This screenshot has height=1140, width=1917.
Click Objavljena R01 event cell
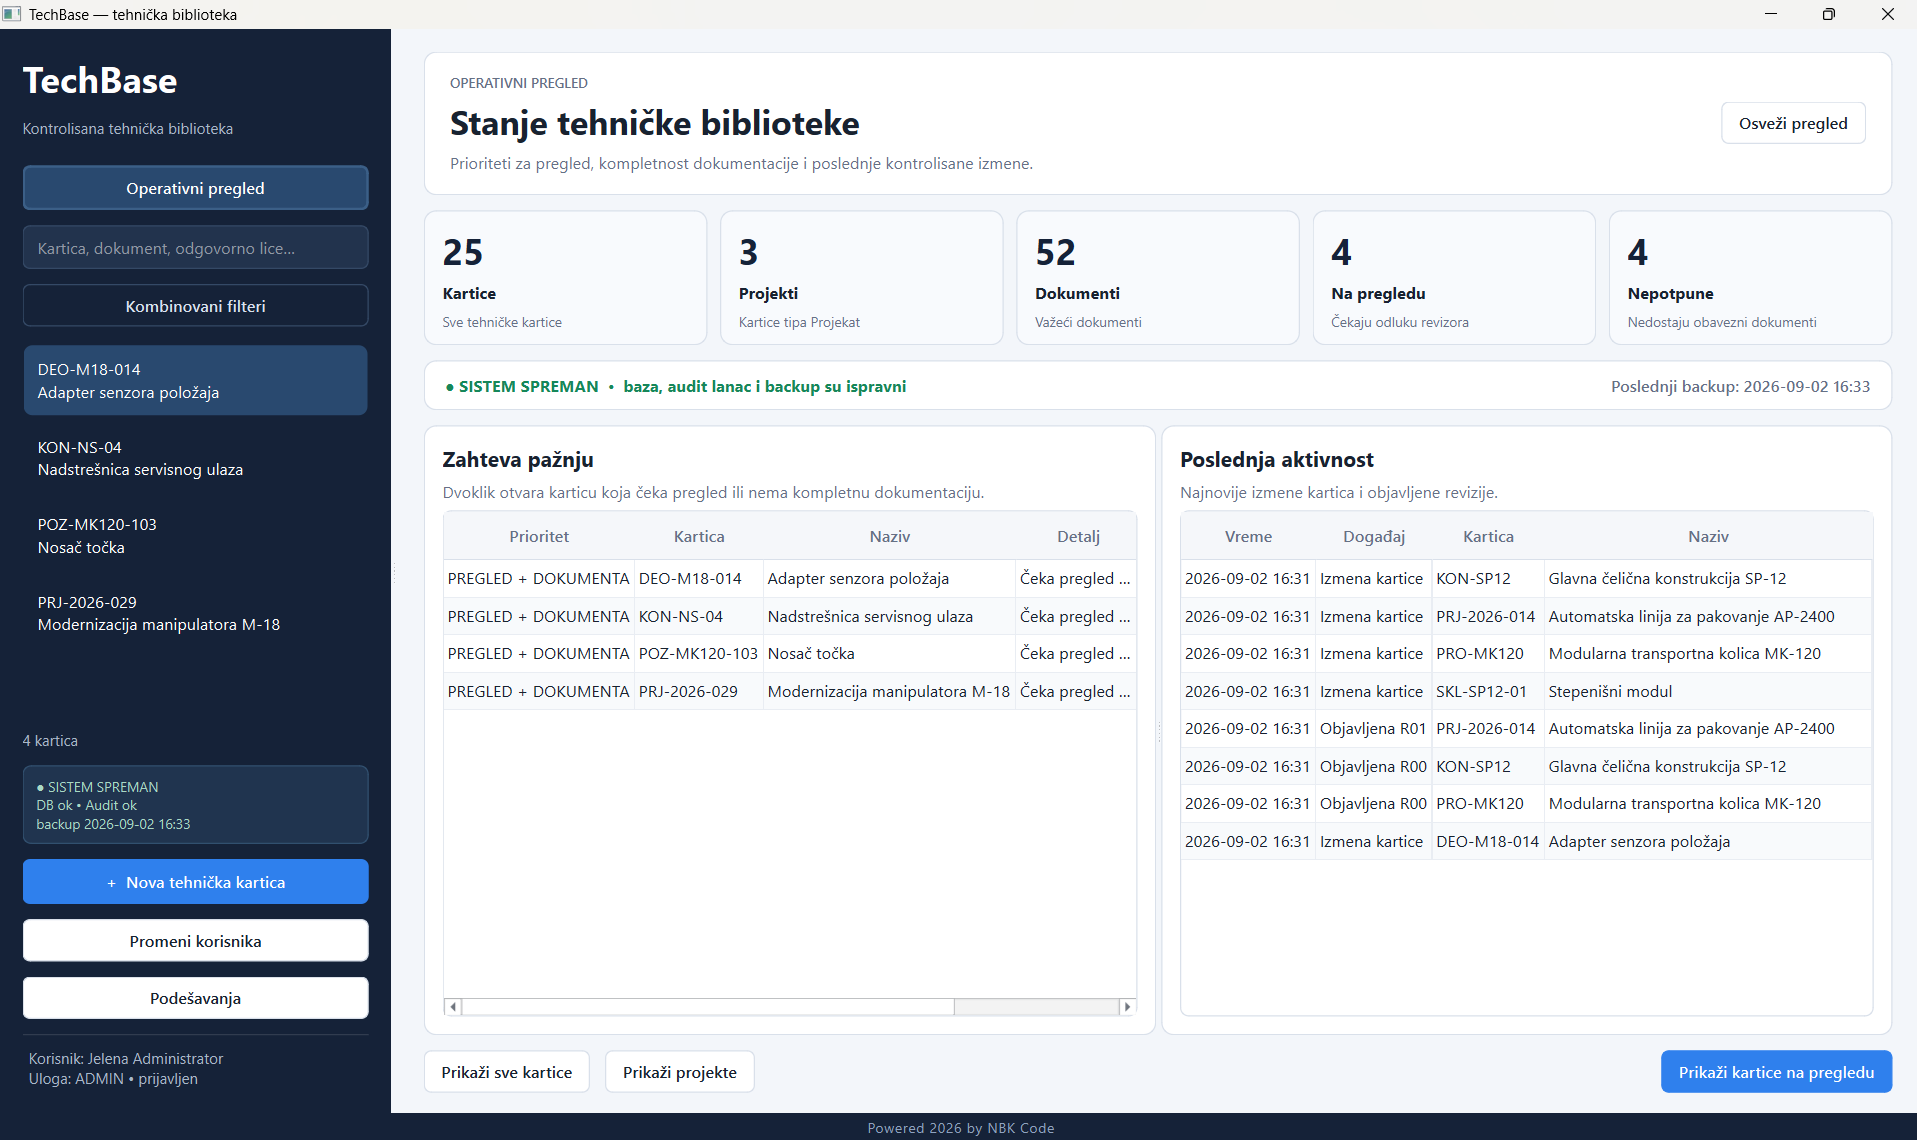coord(1373,728)
